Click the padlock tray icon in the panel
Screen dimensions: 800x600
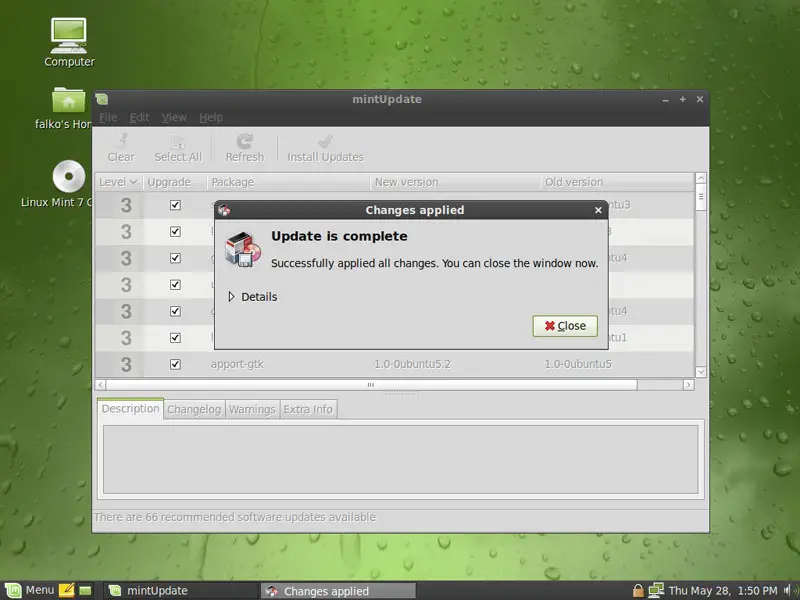[638, 591]
